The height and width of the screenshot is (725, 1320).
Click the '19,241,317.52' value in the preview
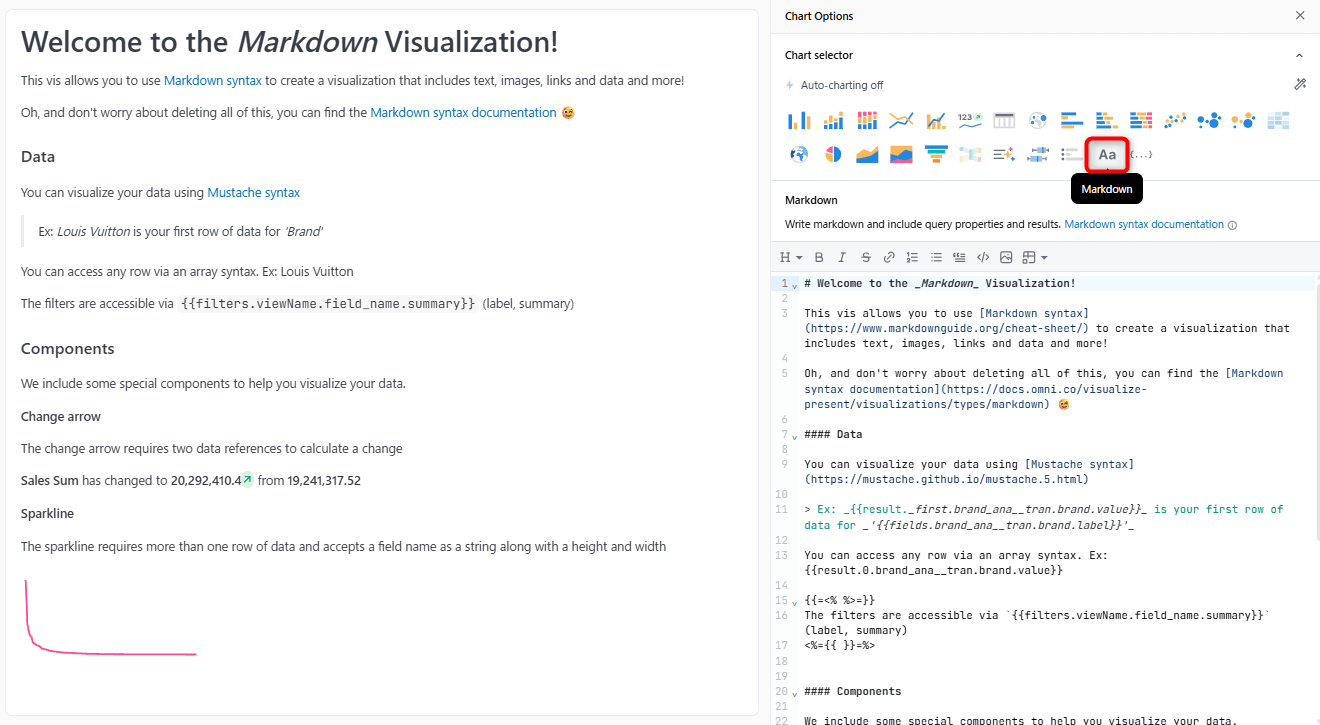(x=324, y=481)
